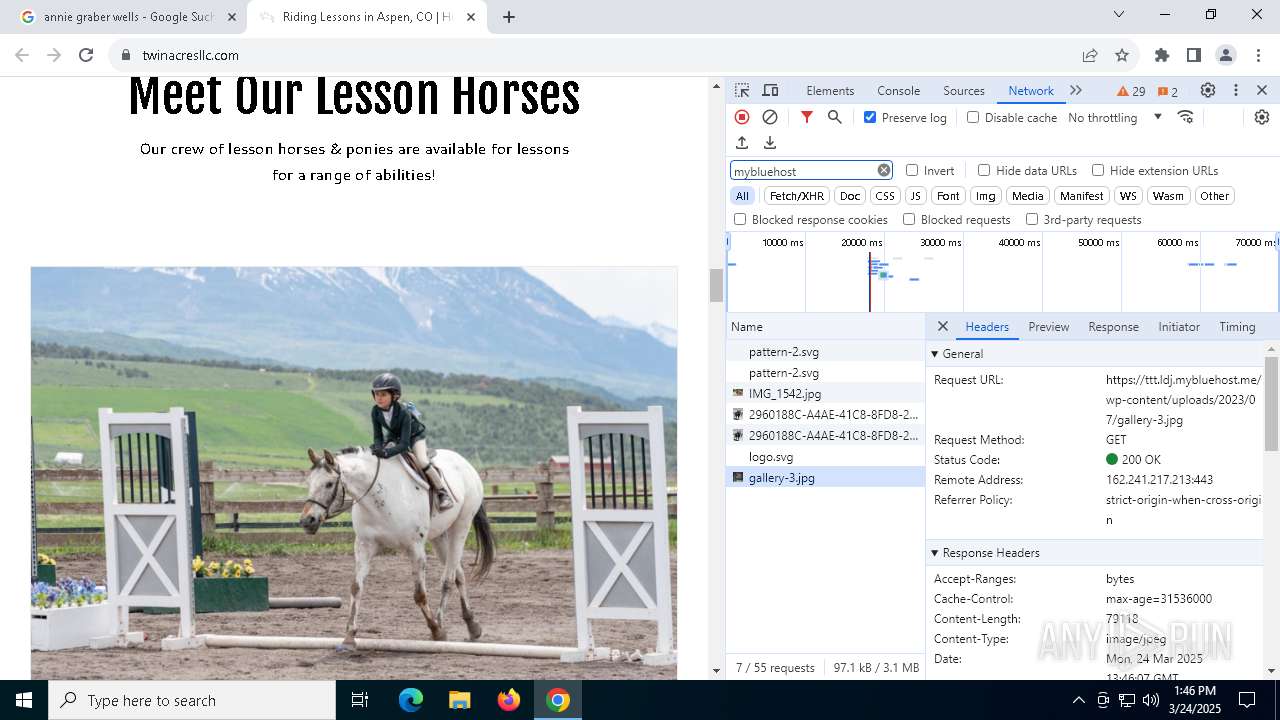Select logo.svg request row

(x=826, y=456)
